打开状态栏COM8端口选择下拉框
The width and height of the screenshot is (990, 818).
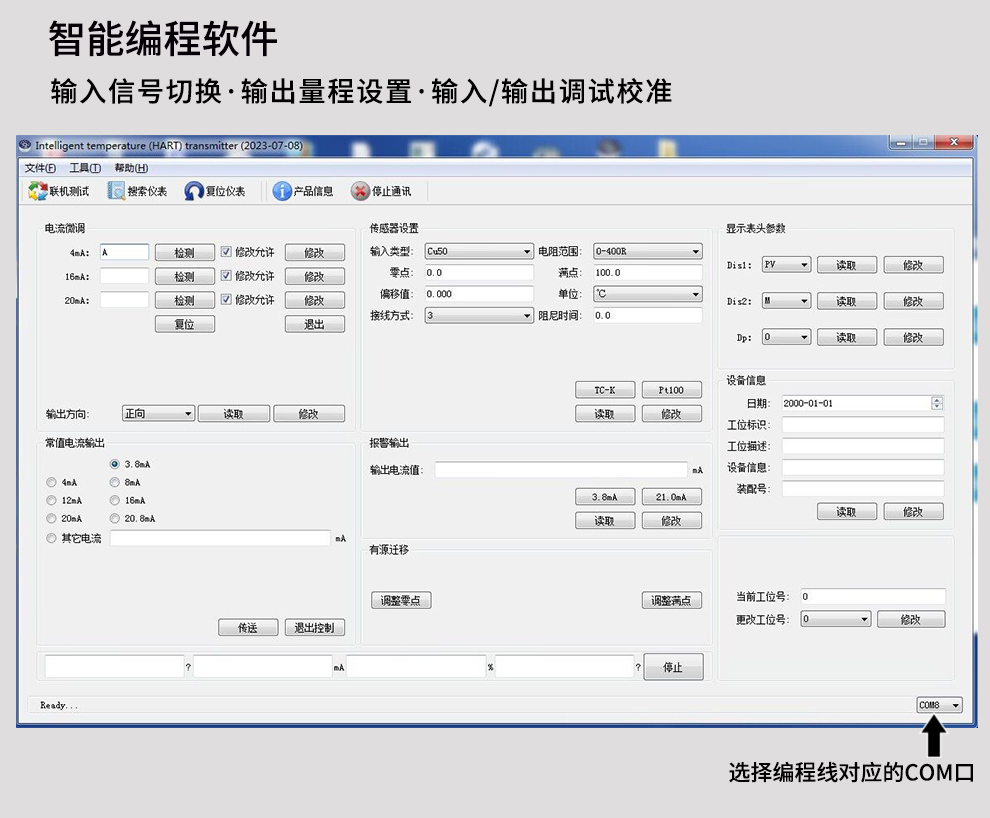(954, 704)
